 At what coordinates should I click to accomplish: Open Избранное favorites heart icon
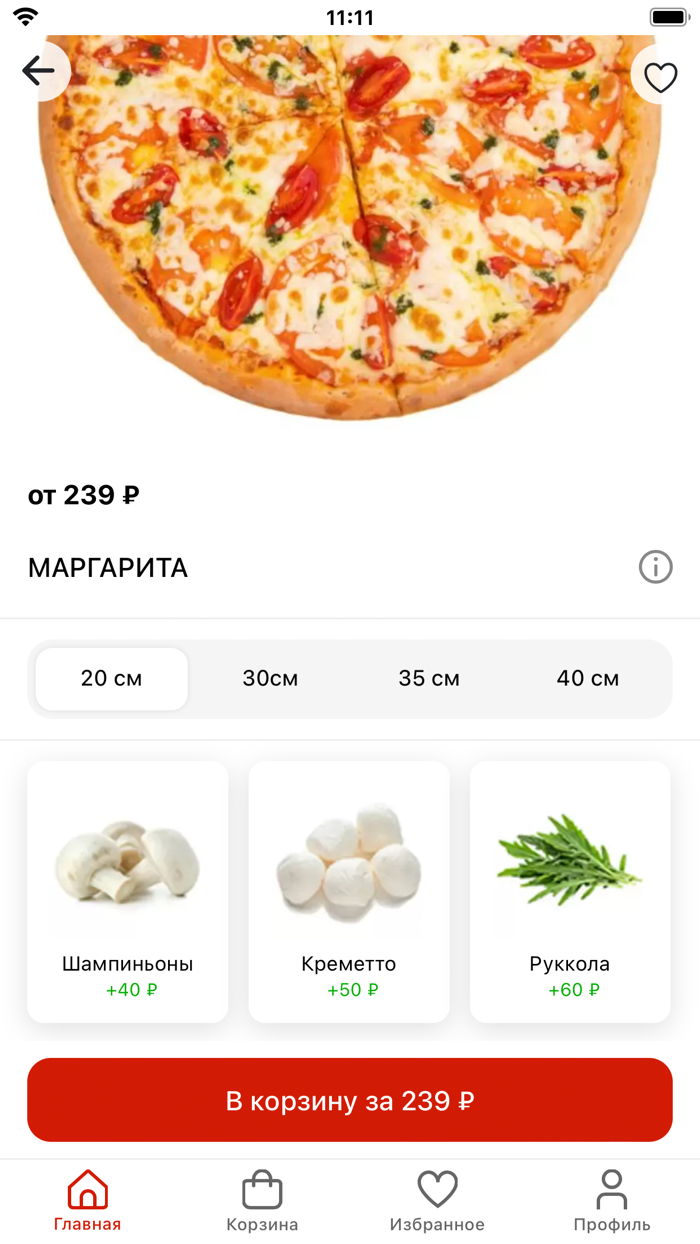tap(436, 1189)
